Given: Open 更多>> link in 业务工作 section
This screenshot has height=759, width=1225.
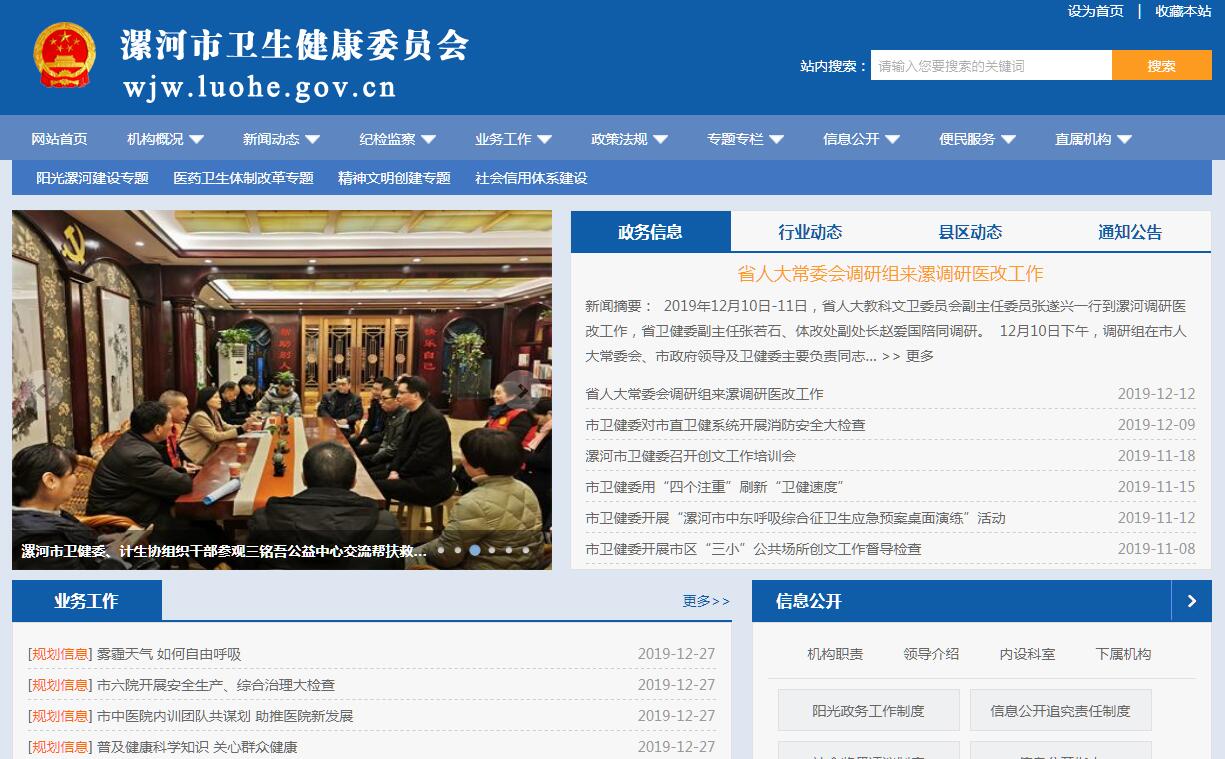Looking at the screenshot, I should tap(706, 601).
